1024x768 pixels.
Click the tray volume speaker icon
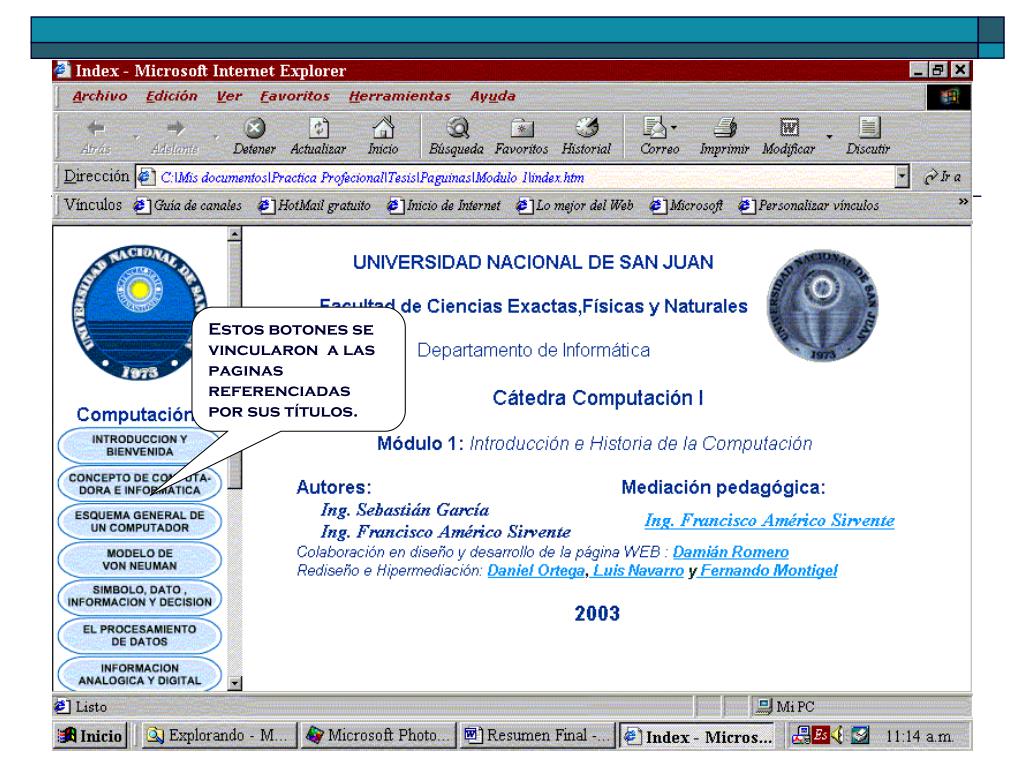[x=837, y=735]
